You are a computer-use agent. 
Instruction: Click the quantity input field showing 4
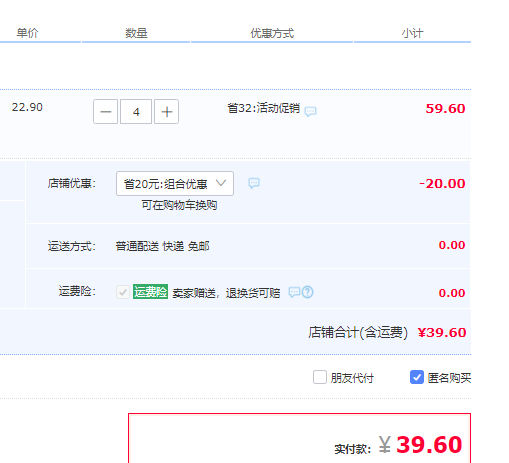tap(136, 112)
